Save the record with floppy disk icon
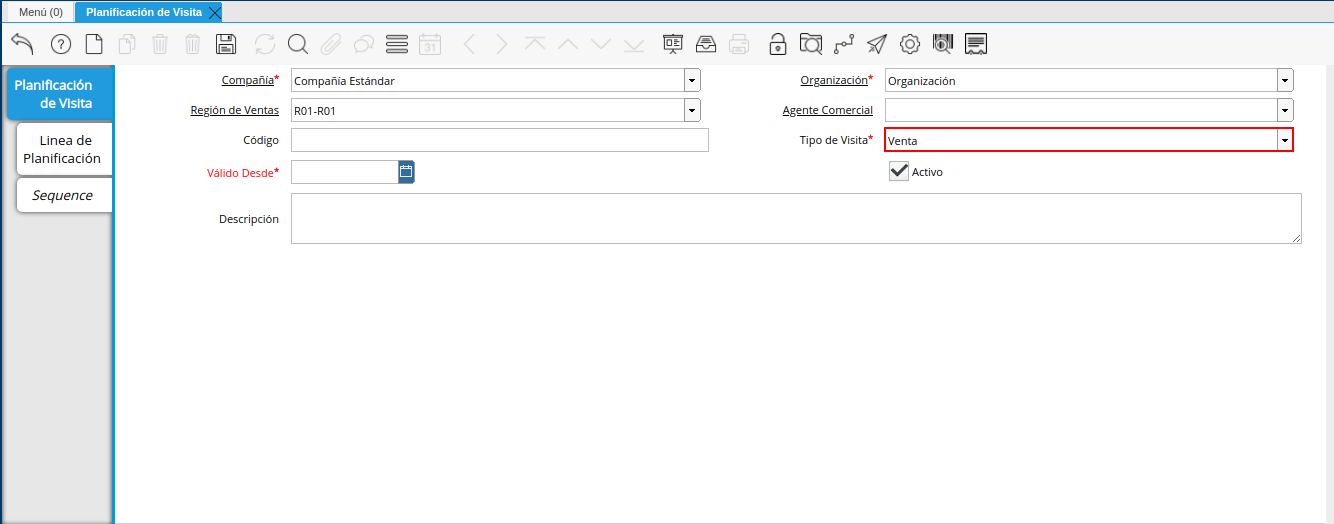Screen dimensions: 1334x524 pos(227,44)
